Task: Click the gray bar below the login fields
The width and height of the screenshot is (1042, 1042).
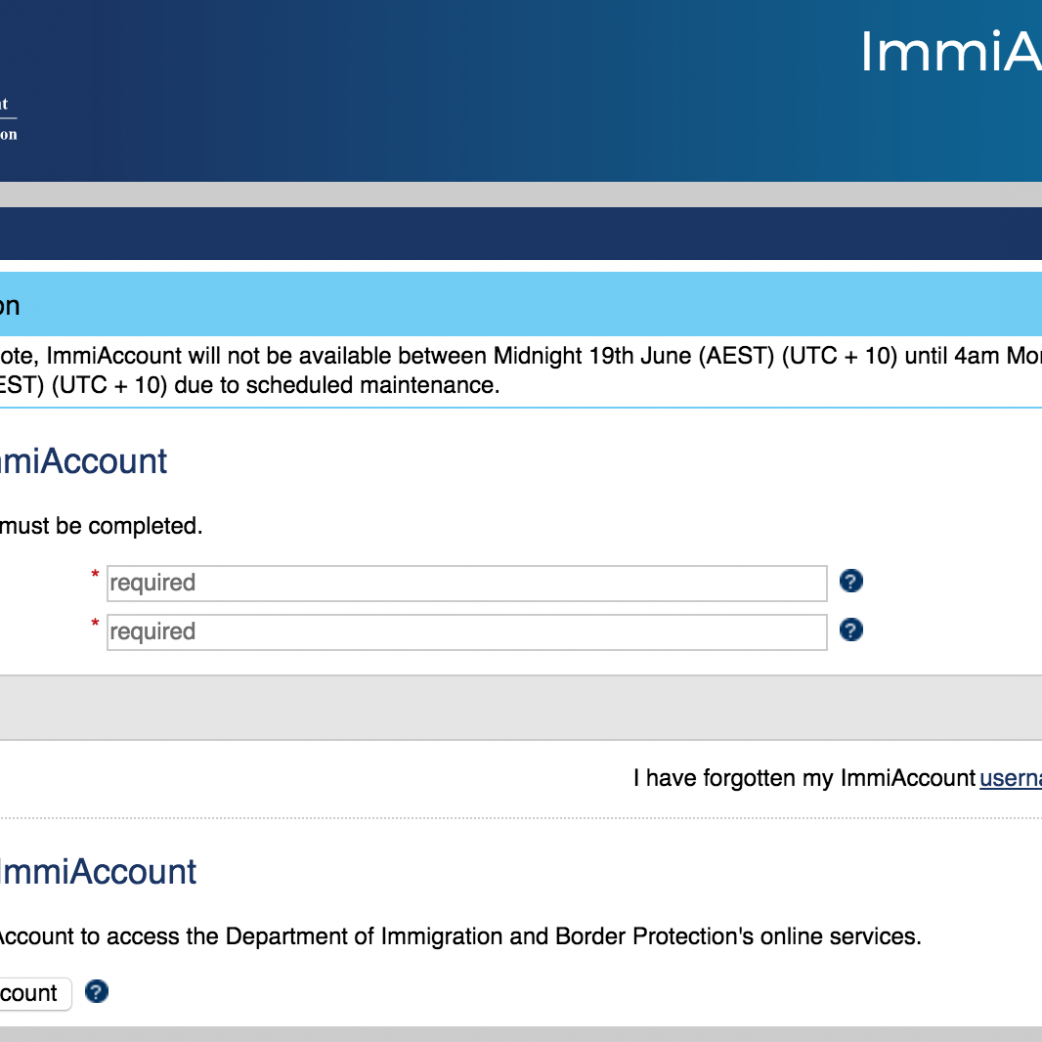Action: click(520, 707)
